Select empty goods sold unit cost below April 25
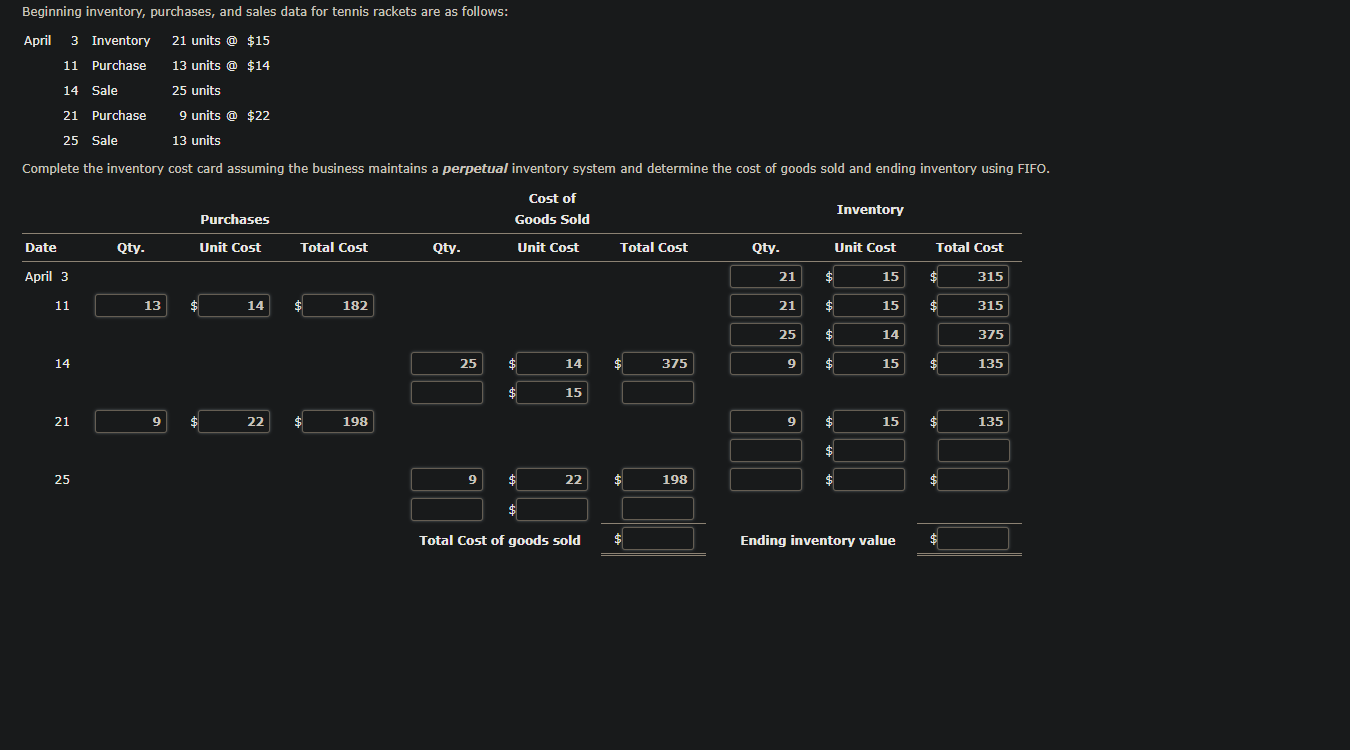The width and height of the screenshot is (1350, 750). click(552, 510)
